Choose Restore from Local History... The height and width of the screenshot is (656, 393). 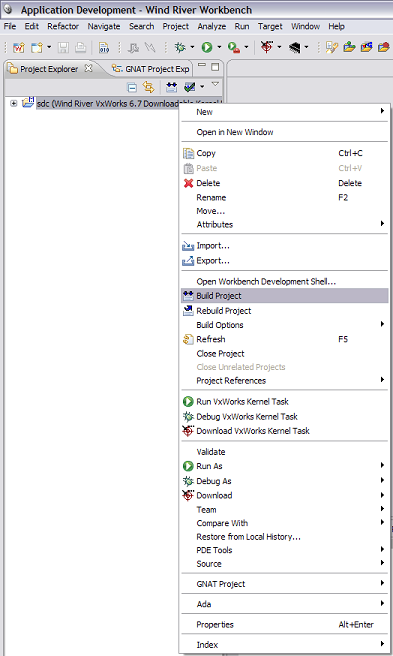(x=285, y=537)
